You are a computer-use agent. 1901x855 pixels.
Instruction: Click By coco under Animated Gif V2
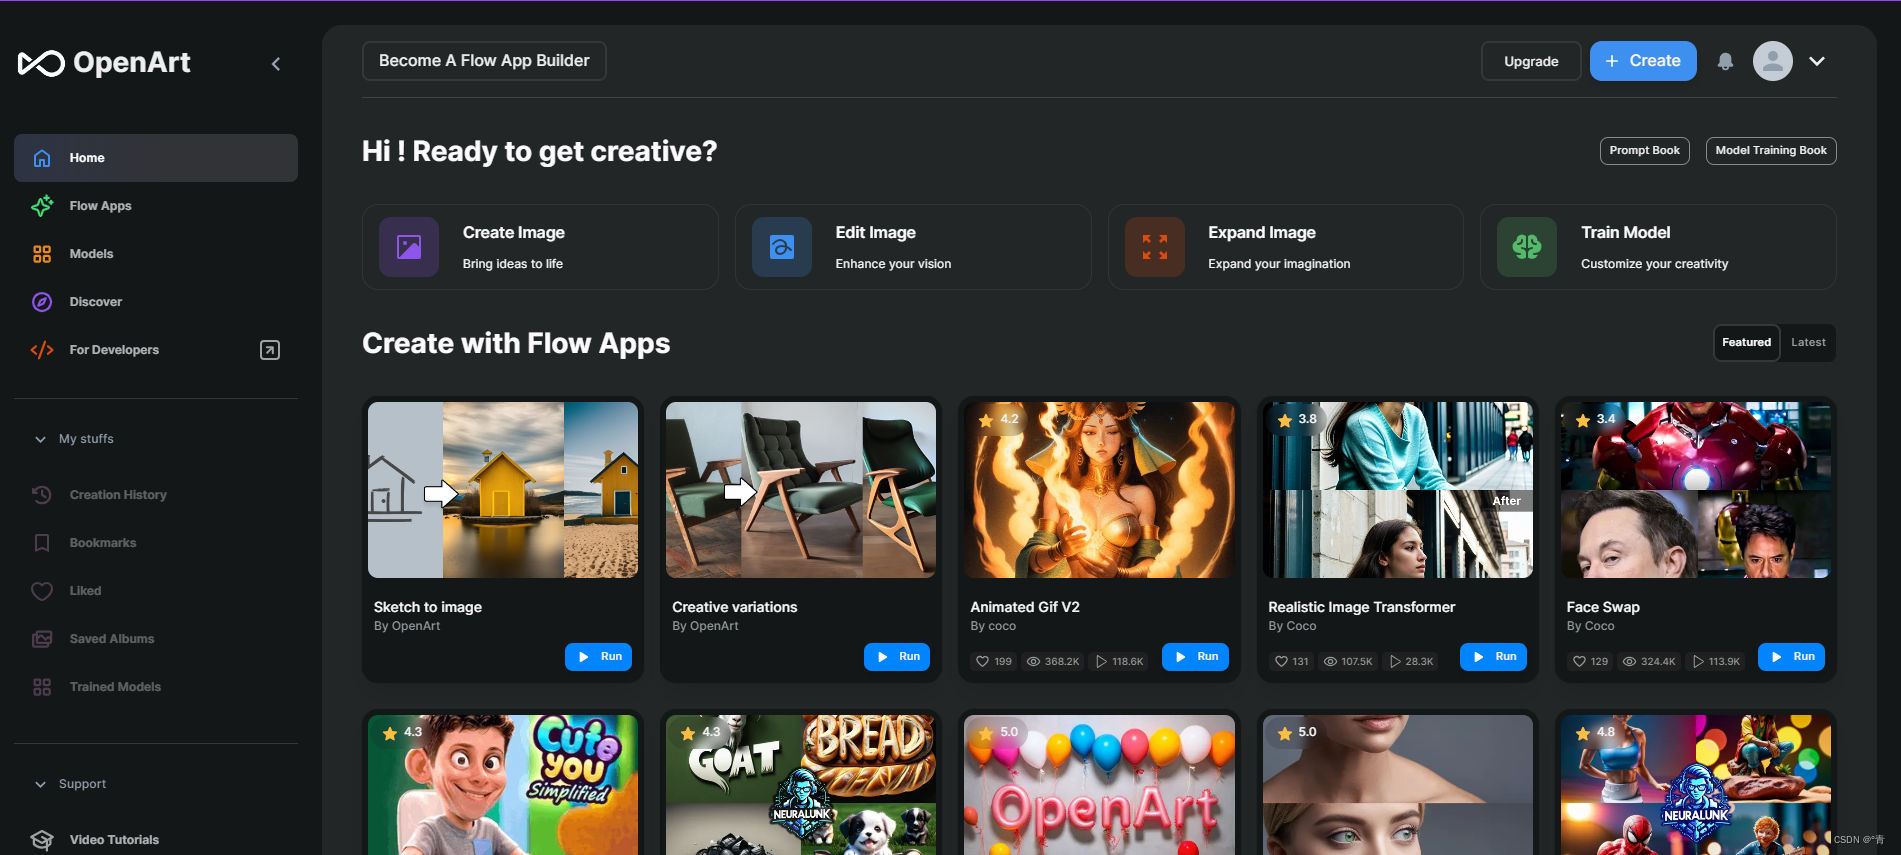[993, 626]
